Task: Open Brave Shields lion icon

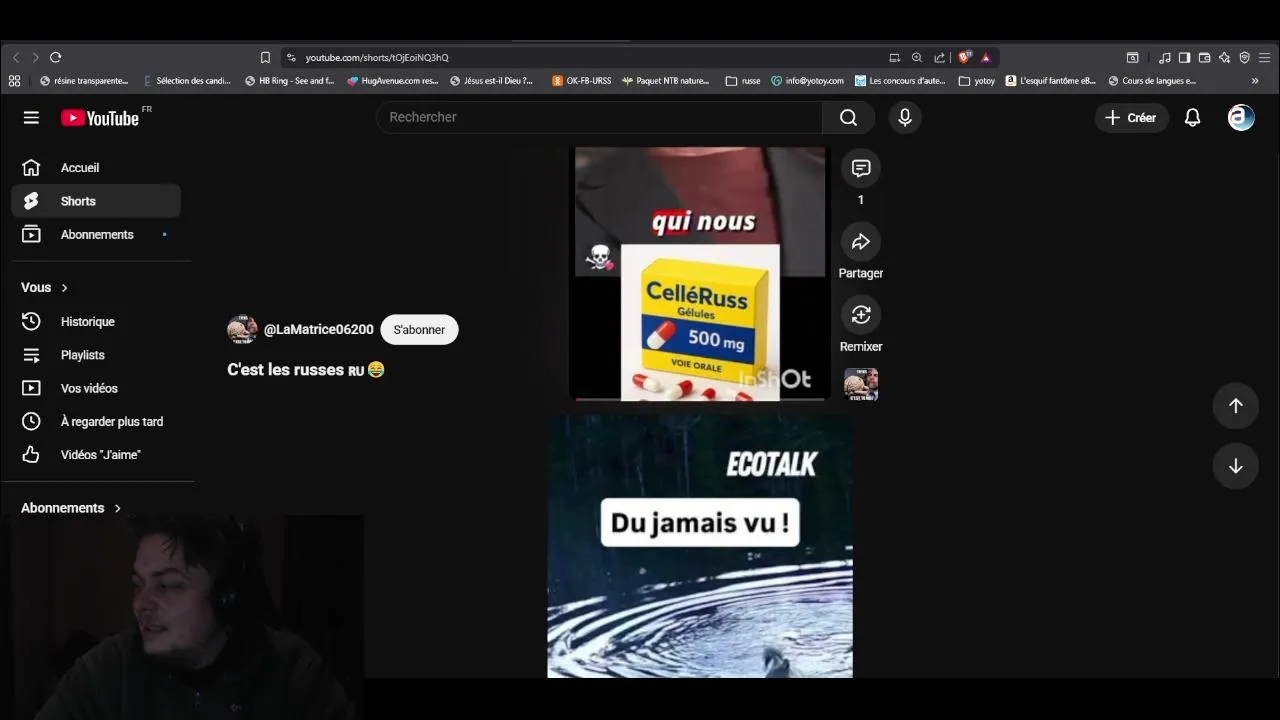Action: click(x=964, y=58)
